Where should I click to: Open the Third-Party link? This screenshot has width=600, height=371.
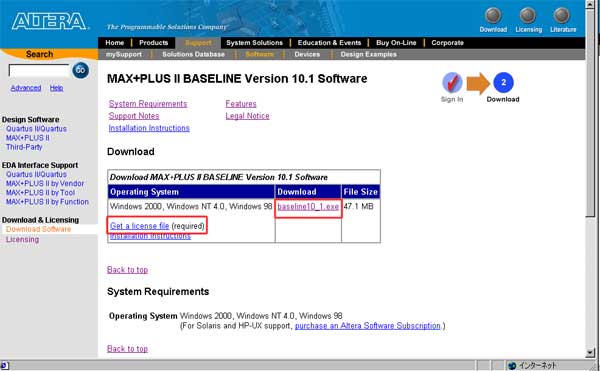(x=24, y=147)
